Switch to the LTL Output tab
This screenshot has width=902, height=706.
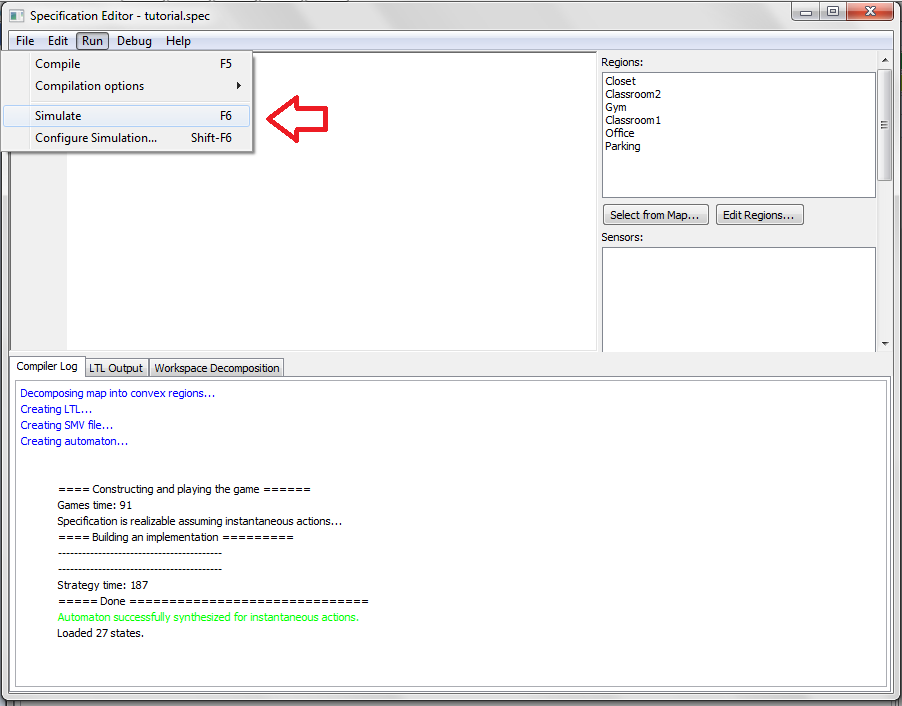(116, 368)
